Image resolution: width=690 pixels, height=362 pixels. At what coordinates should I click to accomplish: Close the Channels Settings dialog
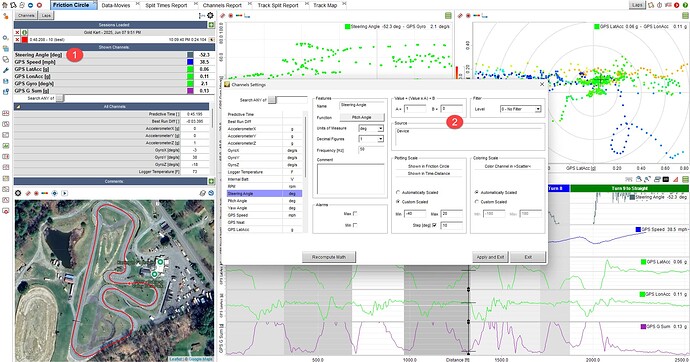click(542, 84)
